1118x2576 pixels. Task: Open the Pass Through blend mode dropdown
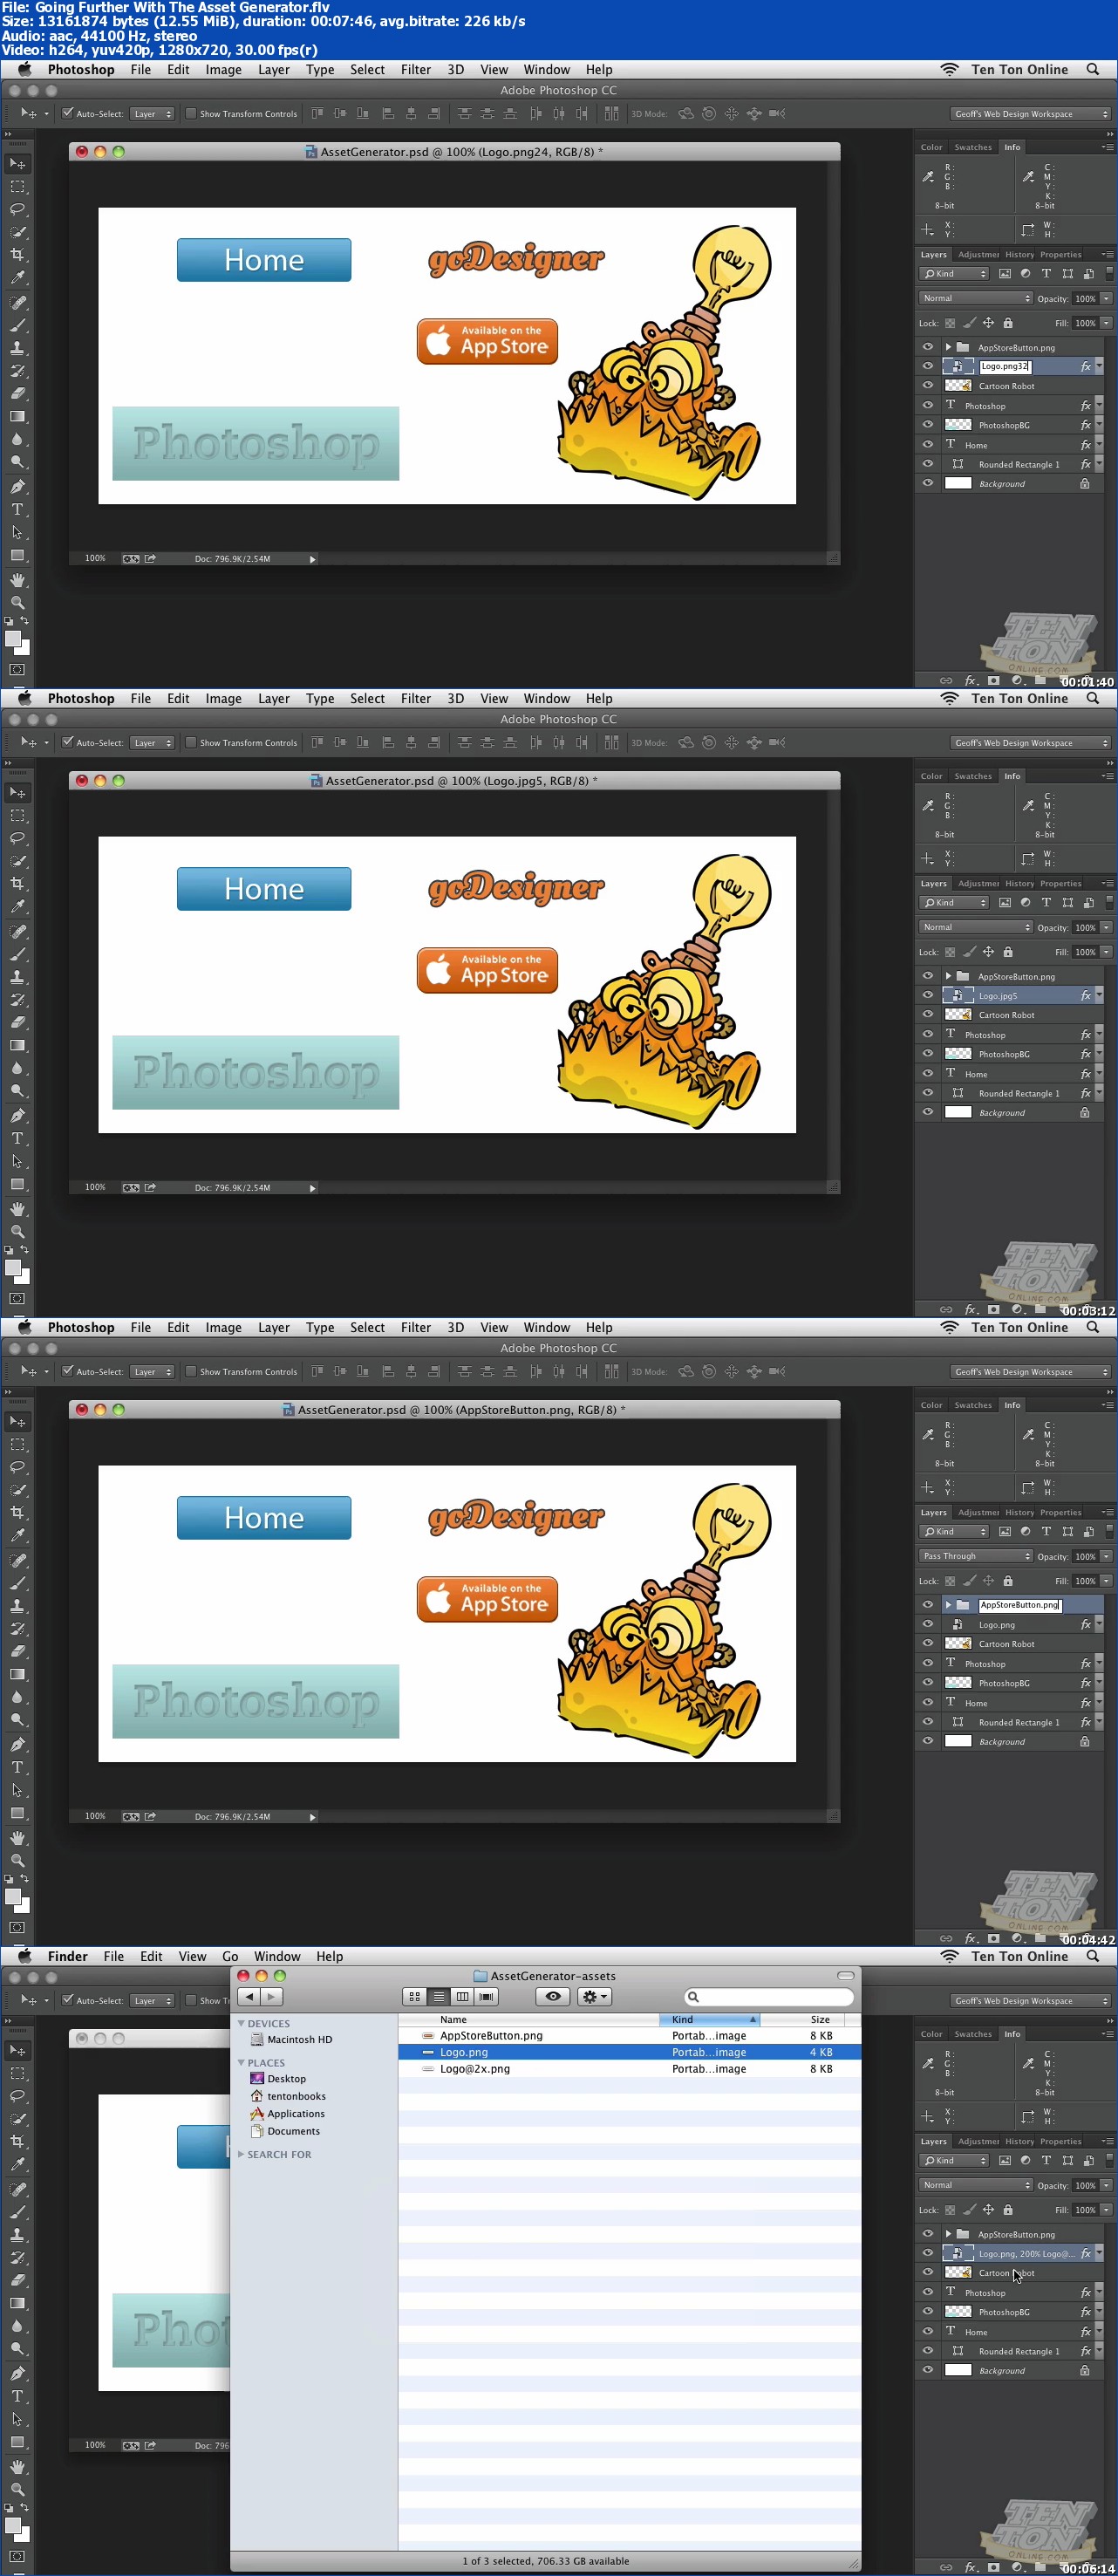click(x=975, y=1556)
